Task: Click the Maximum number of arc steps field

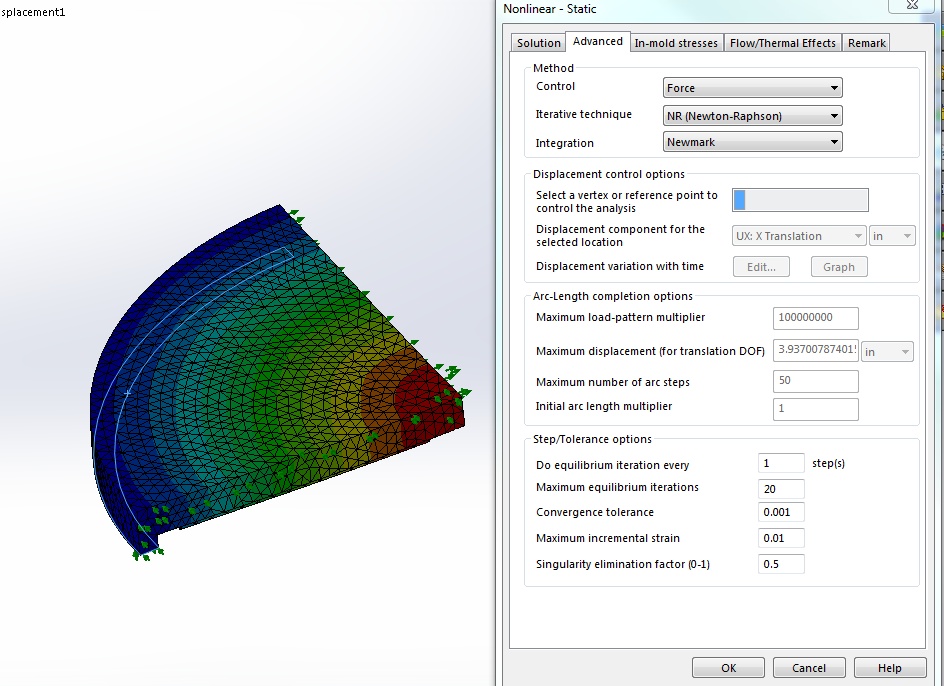Action: (815, 381)
